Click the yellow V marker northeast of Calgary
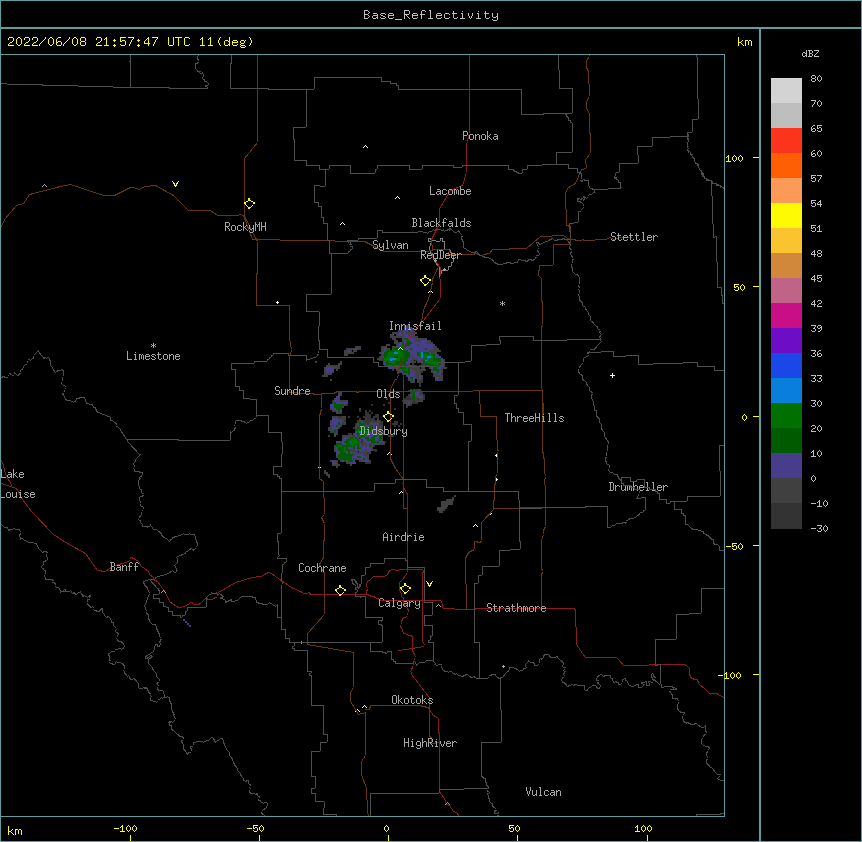The image size is (862, 842). [x=429, y=584]
